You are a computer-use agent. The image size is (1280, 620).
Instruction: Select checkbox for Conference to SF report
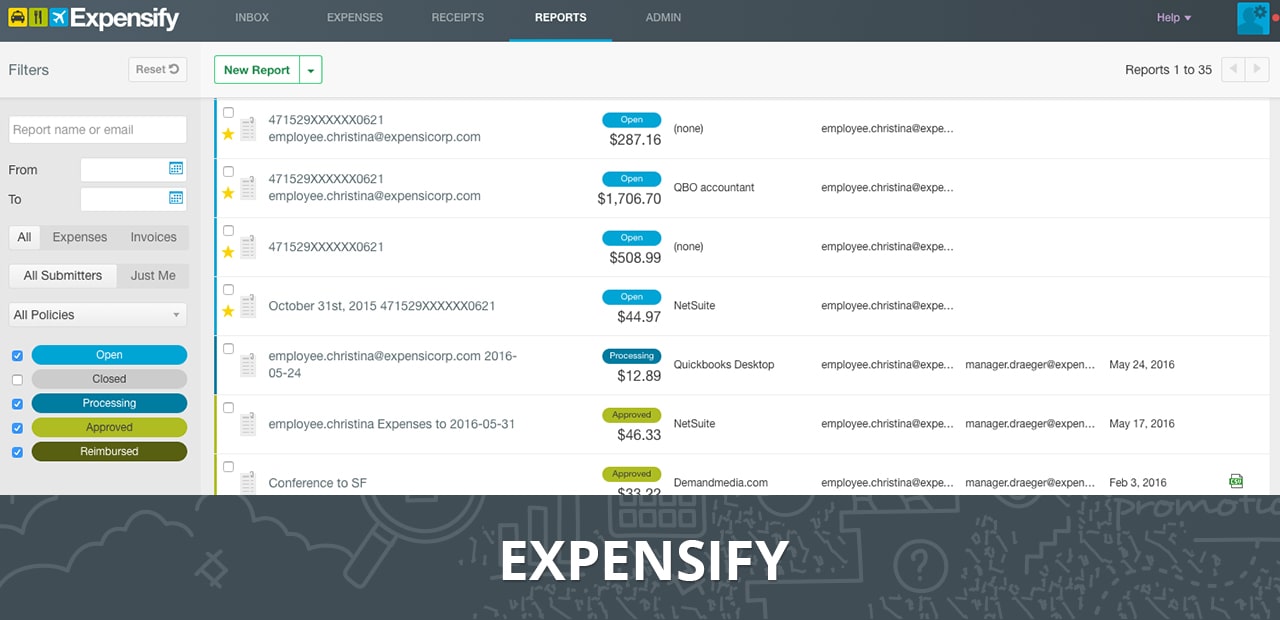[x=228, y=467]
